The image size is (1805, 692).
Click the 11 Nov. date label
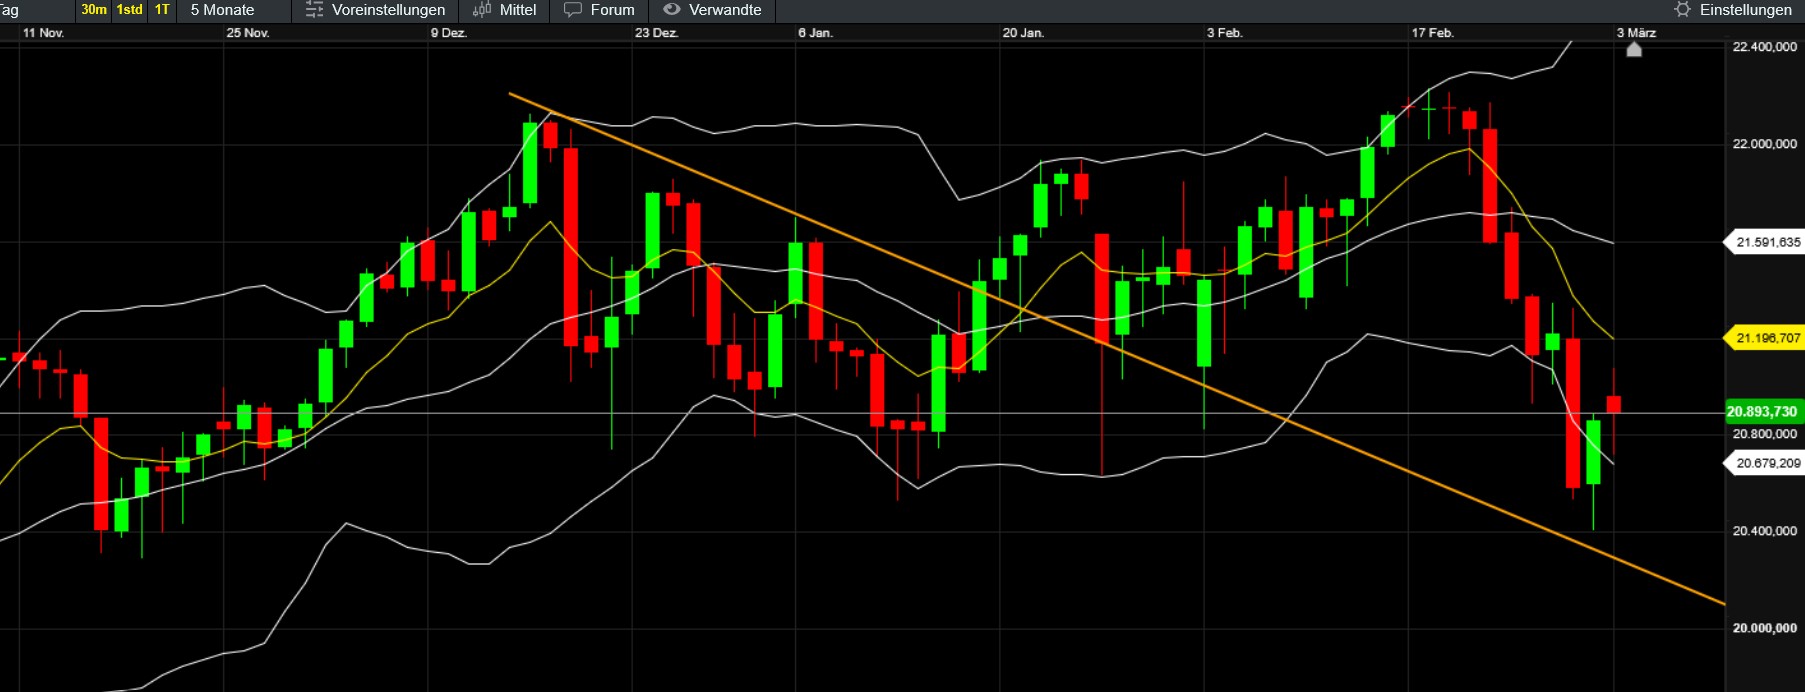[43, 33]
